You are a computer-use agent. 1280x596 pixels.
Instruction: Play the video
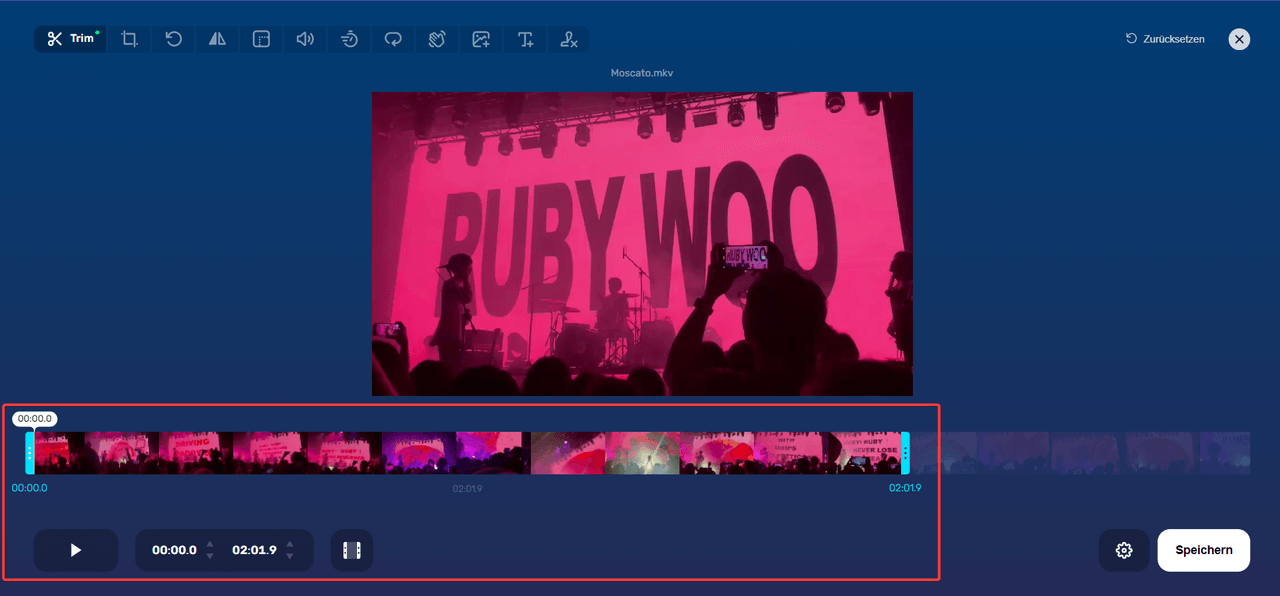(x=76, y=550)
